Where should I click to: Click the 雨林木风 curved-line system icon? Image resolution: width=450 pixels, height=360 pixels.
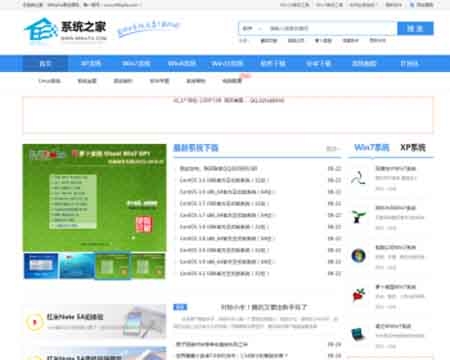[358, 178]
